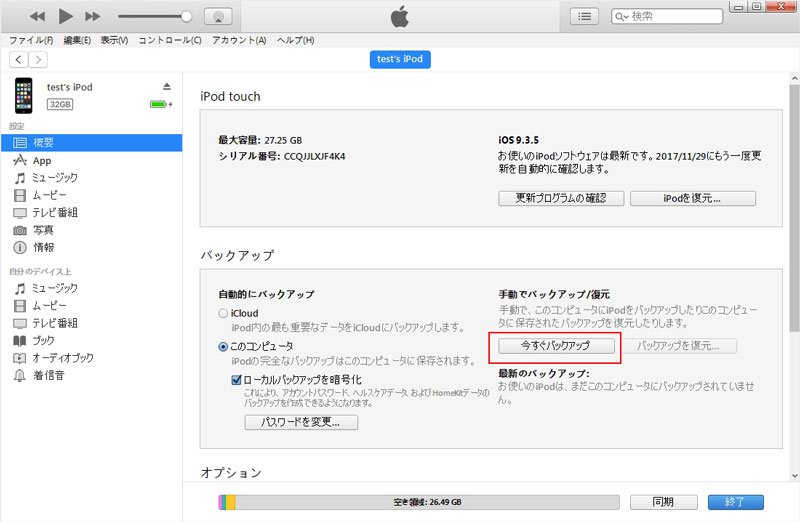The height and width of the screenshot is (522, 800).
Task: Click the scrollbar up arrow
Action: [794, 79]
